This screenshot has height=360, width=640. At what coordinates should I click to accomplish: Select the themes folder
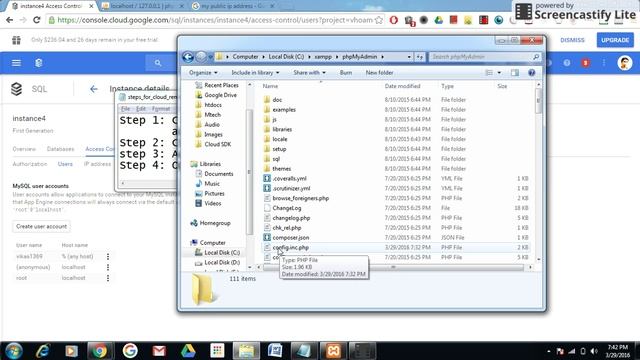click(x=282, y=169)
